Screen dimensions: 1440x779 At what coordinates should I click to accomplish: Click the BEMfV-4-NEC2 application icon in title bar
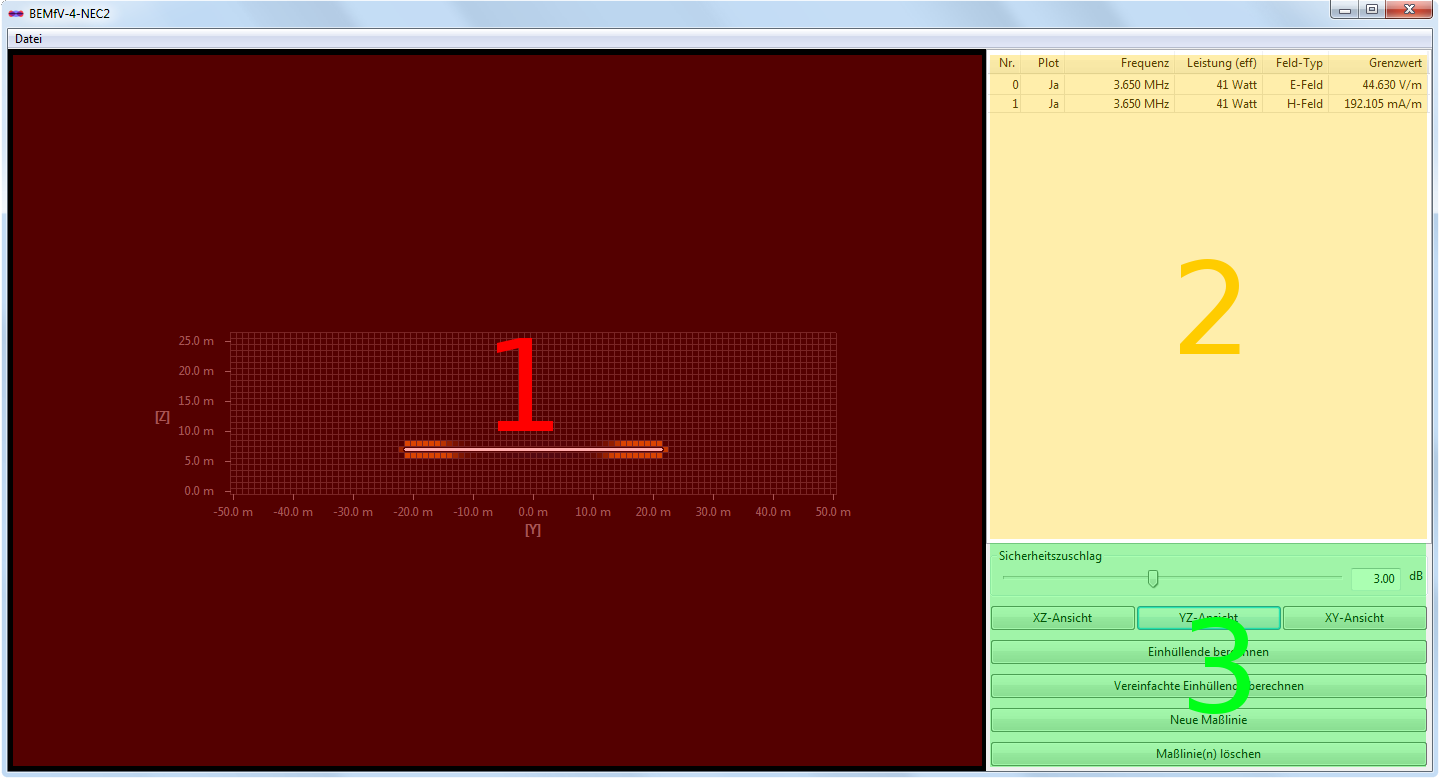[15, 13]
